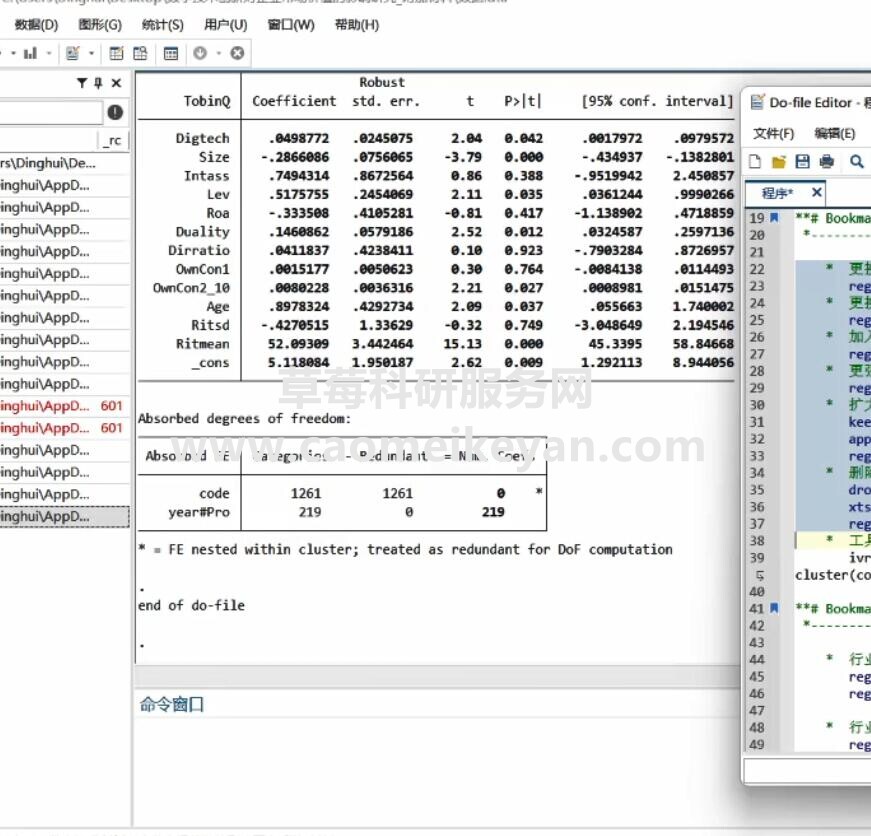The width and height of the screenshot is (871, 836).
Task: Click line number 38 in Do-file Editor
Action: coord(757,541)
